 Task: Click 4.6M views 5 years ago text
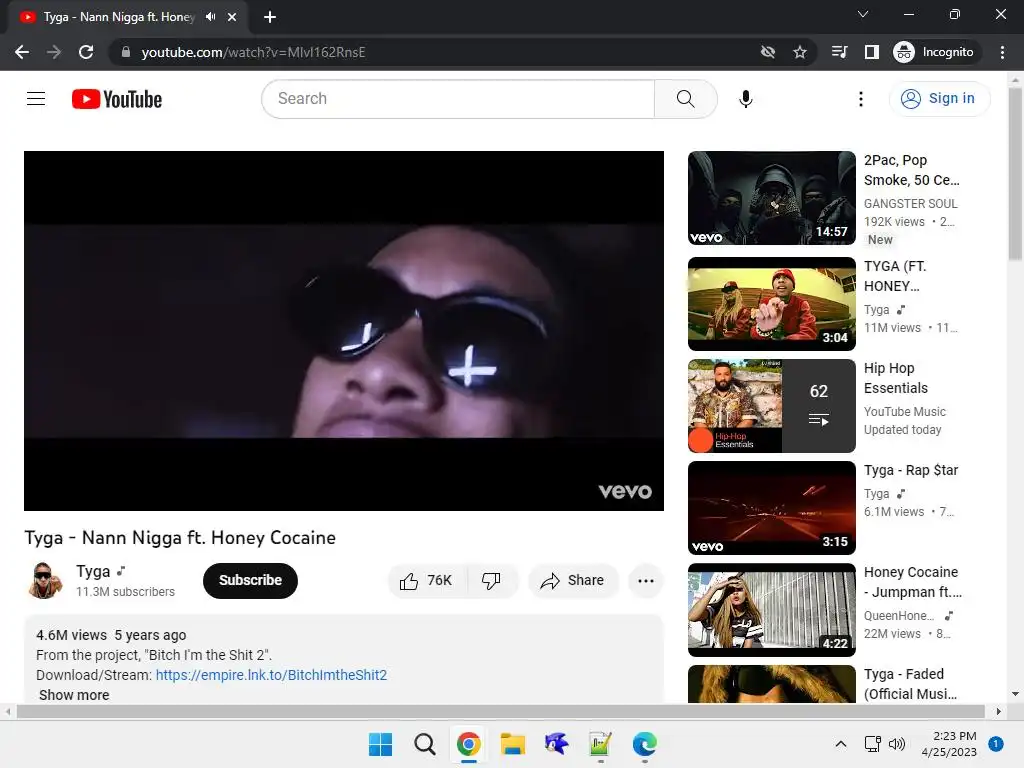coord(111,635)
